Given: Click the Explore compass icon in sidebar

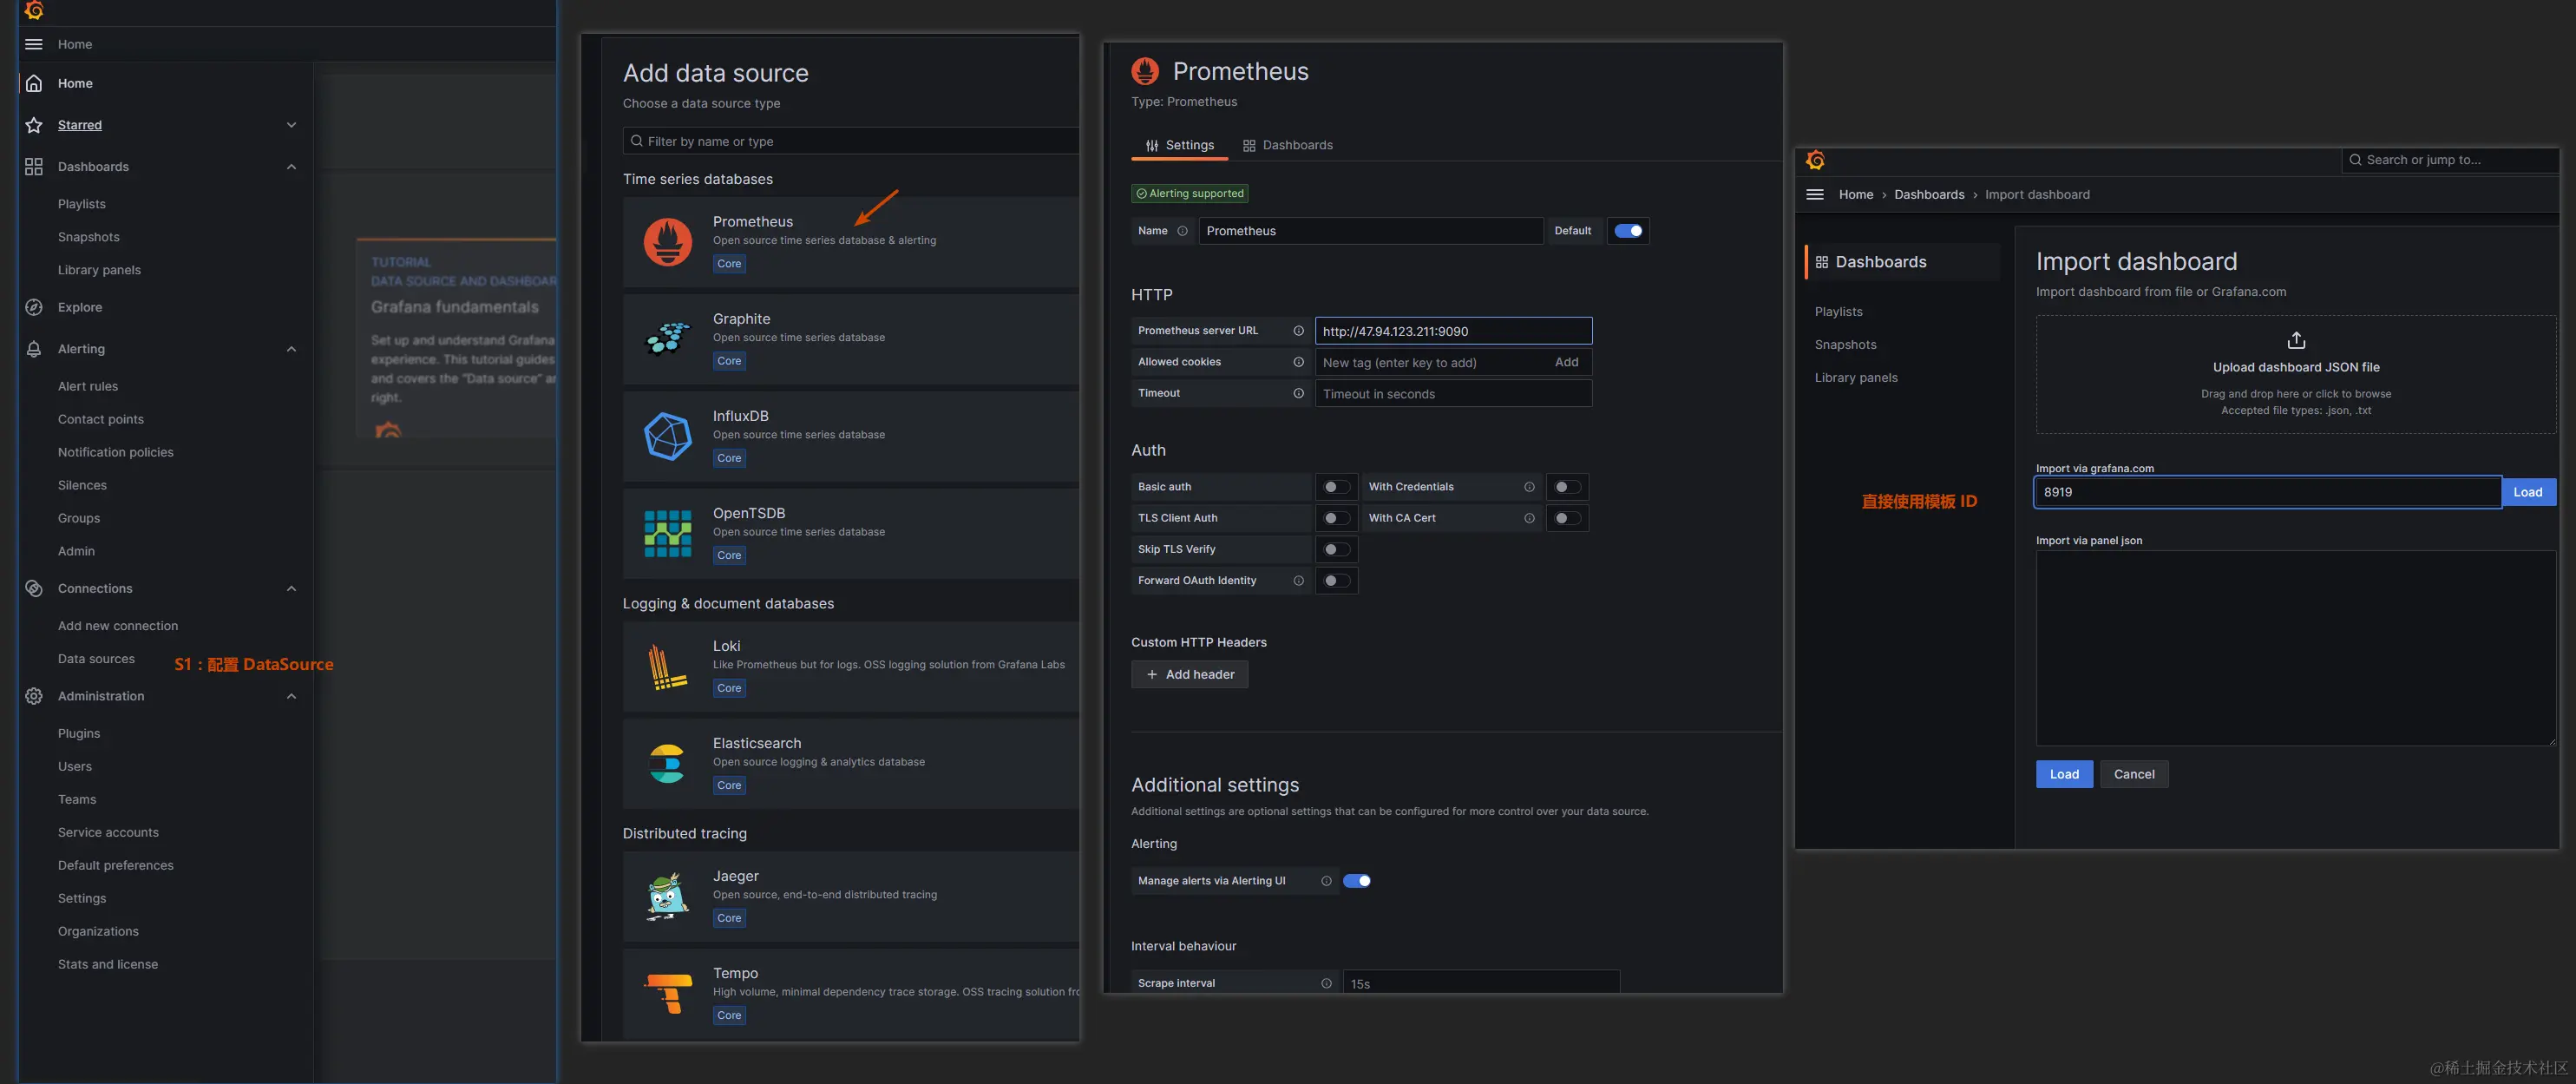Looking at the screenshot, I should pyautogui.click(x=34, y=307).
